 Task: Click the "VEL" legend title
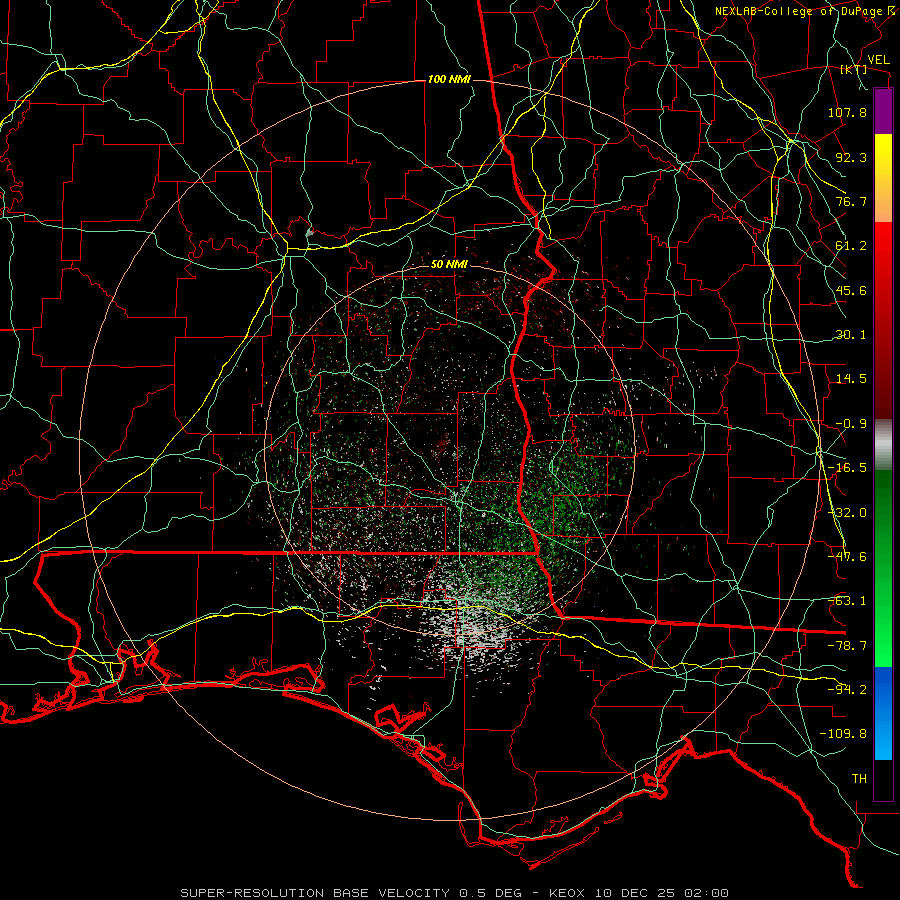[879, 60]
